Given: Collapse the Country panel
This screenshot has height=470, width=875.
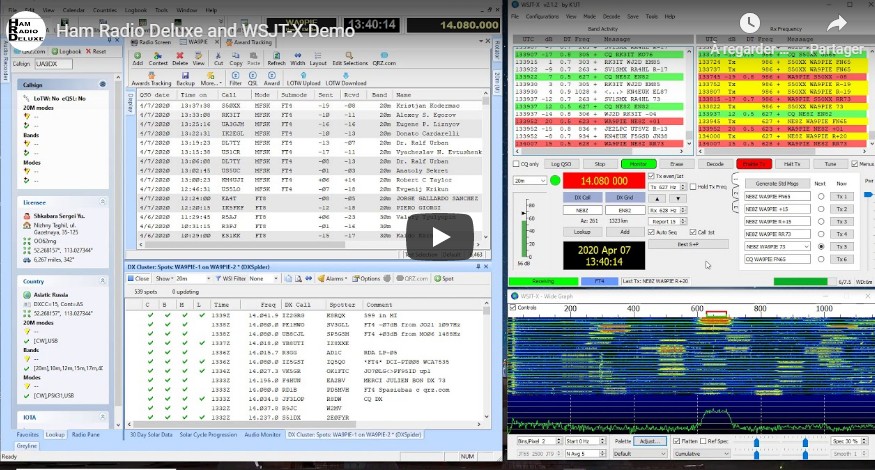Looking at the screenshot, I should [103, 281].
